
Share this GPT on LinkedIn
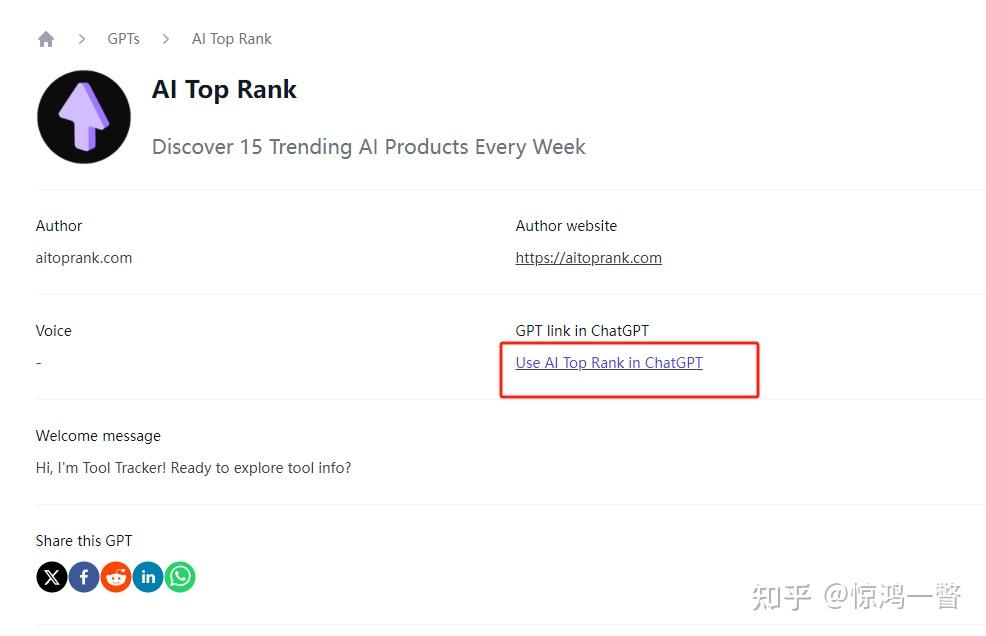(148, 576)
